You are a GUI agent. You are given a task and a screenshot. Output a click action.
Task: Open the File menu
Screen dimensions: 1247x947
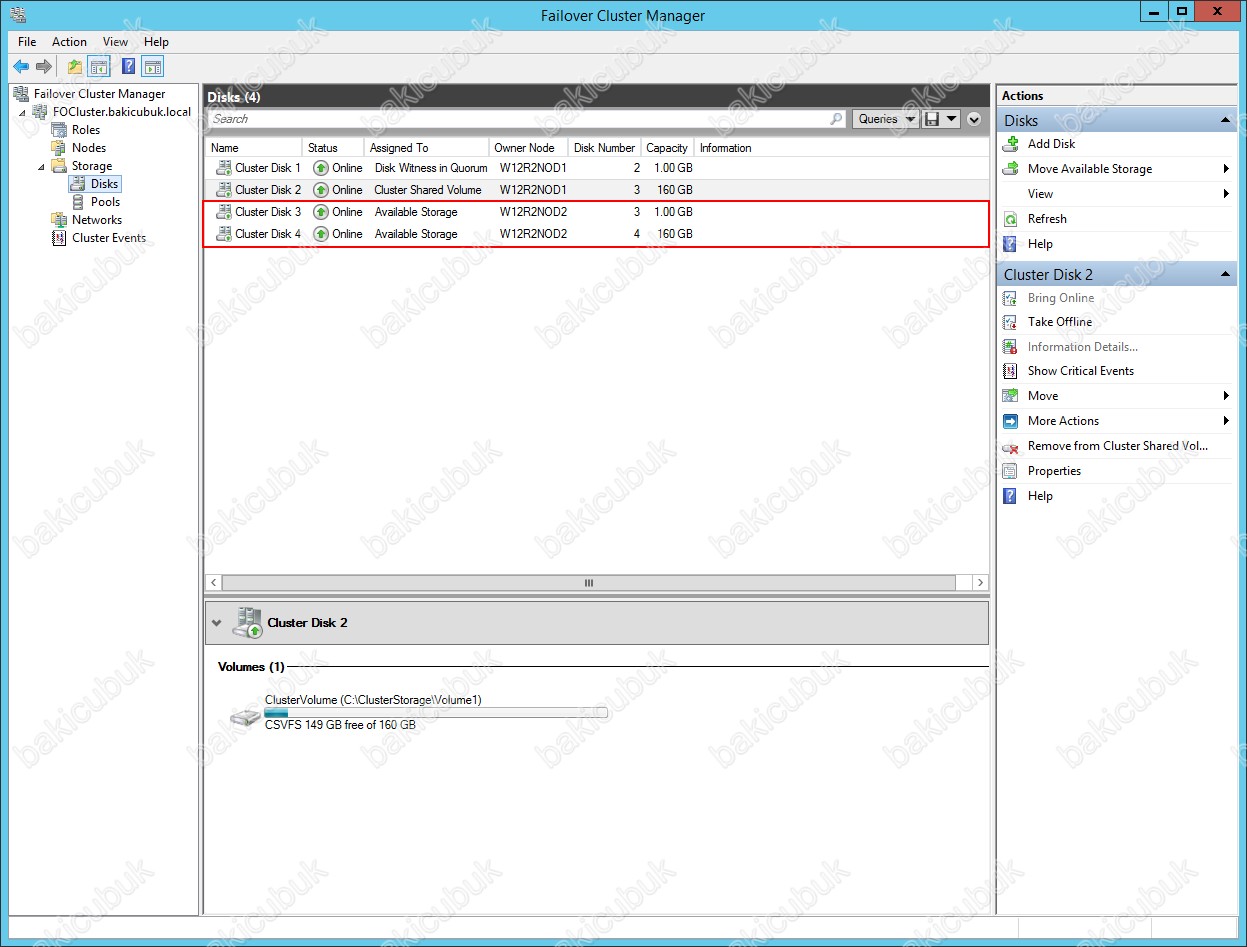(27, 42)
